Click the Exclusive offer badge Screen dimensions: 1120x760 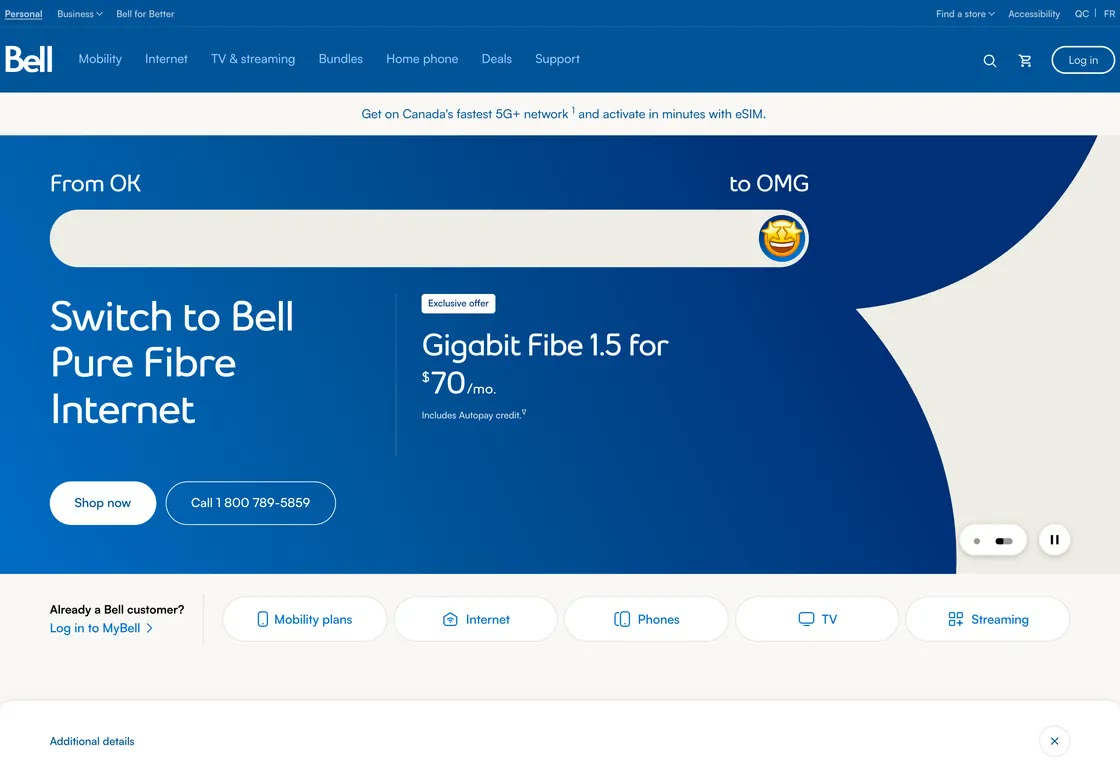coord(459,304)
